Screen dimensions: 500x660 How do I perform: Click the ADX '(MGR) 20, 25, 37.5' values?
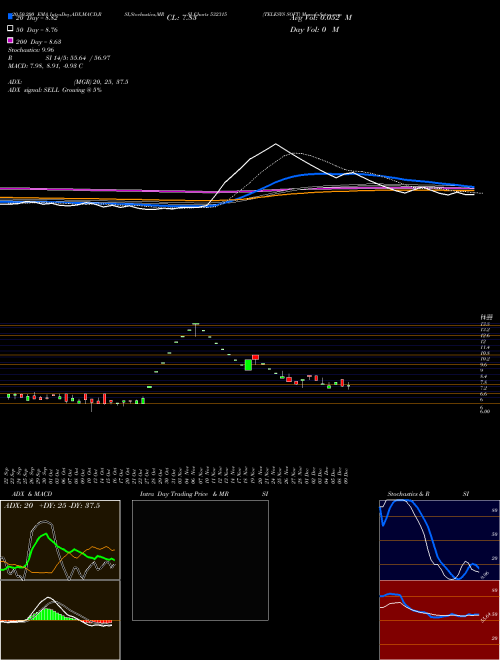click(101, 82)
